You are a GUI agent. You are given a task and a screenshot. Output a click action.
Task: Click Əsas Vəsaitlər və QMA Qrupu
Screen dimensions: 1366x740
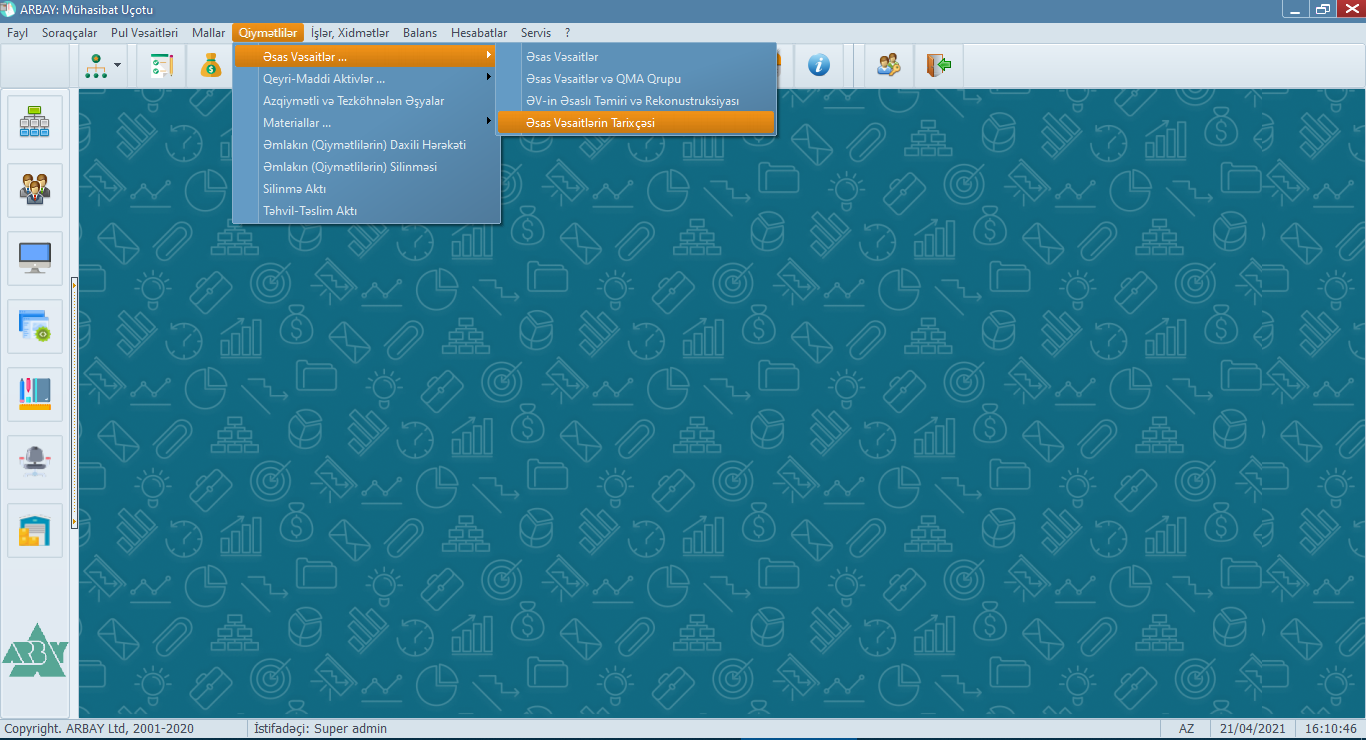(603, 79)
